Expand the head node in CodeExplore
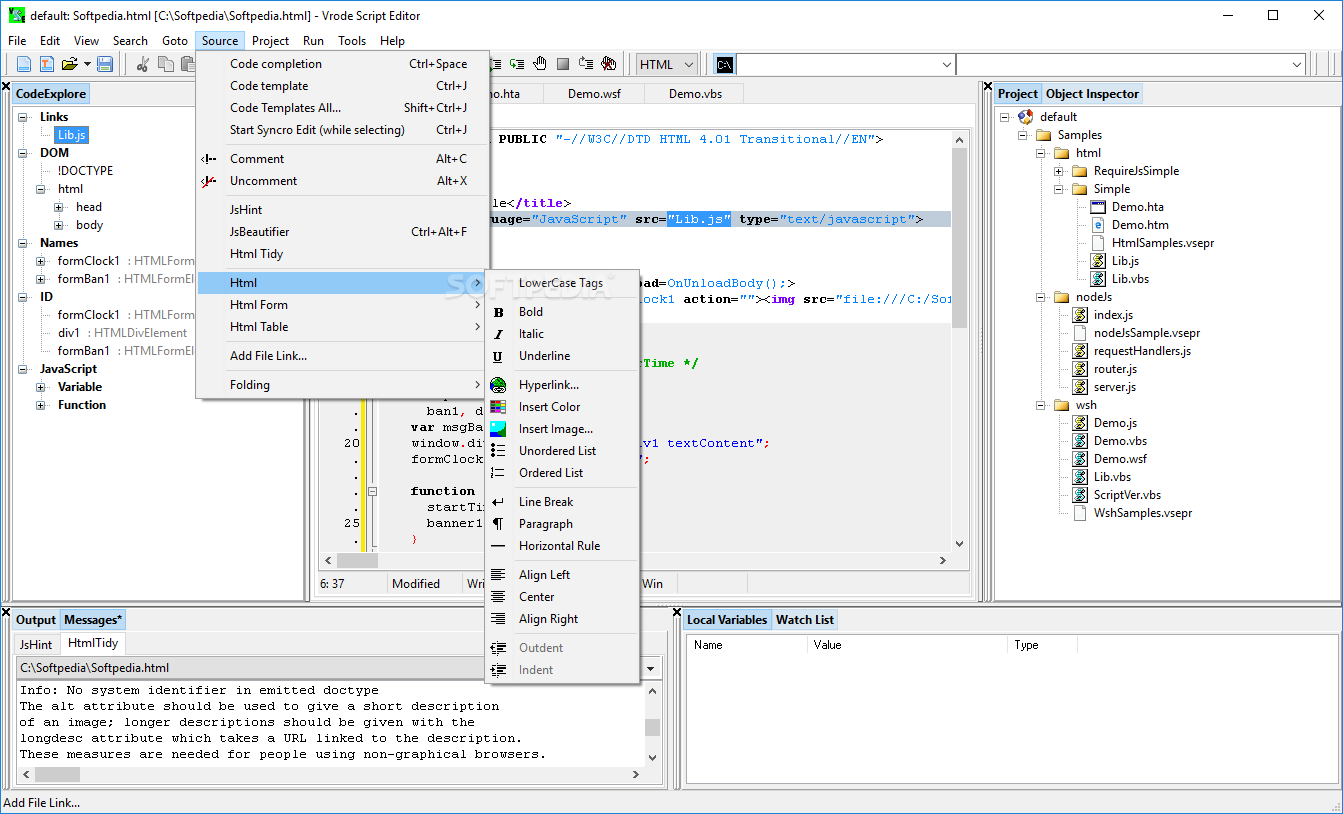 (59, 207)
